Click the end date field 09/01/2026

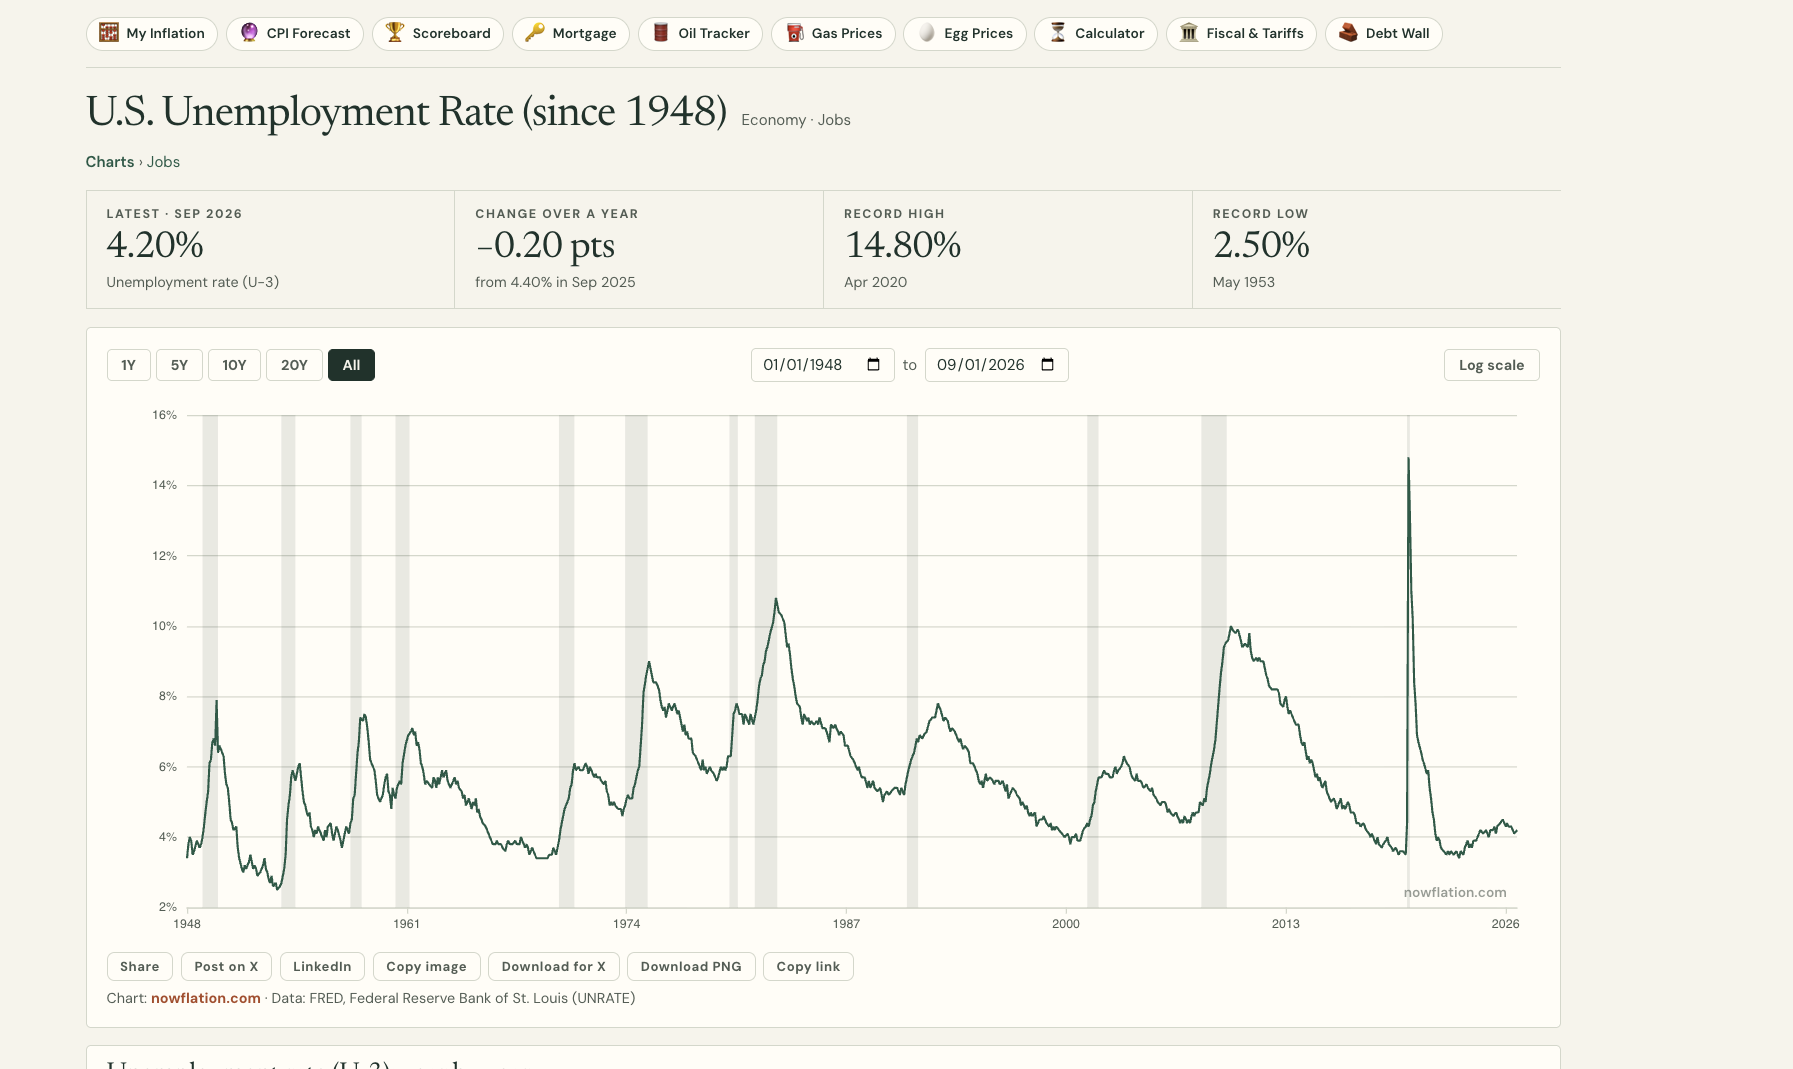tap(996, 365)
